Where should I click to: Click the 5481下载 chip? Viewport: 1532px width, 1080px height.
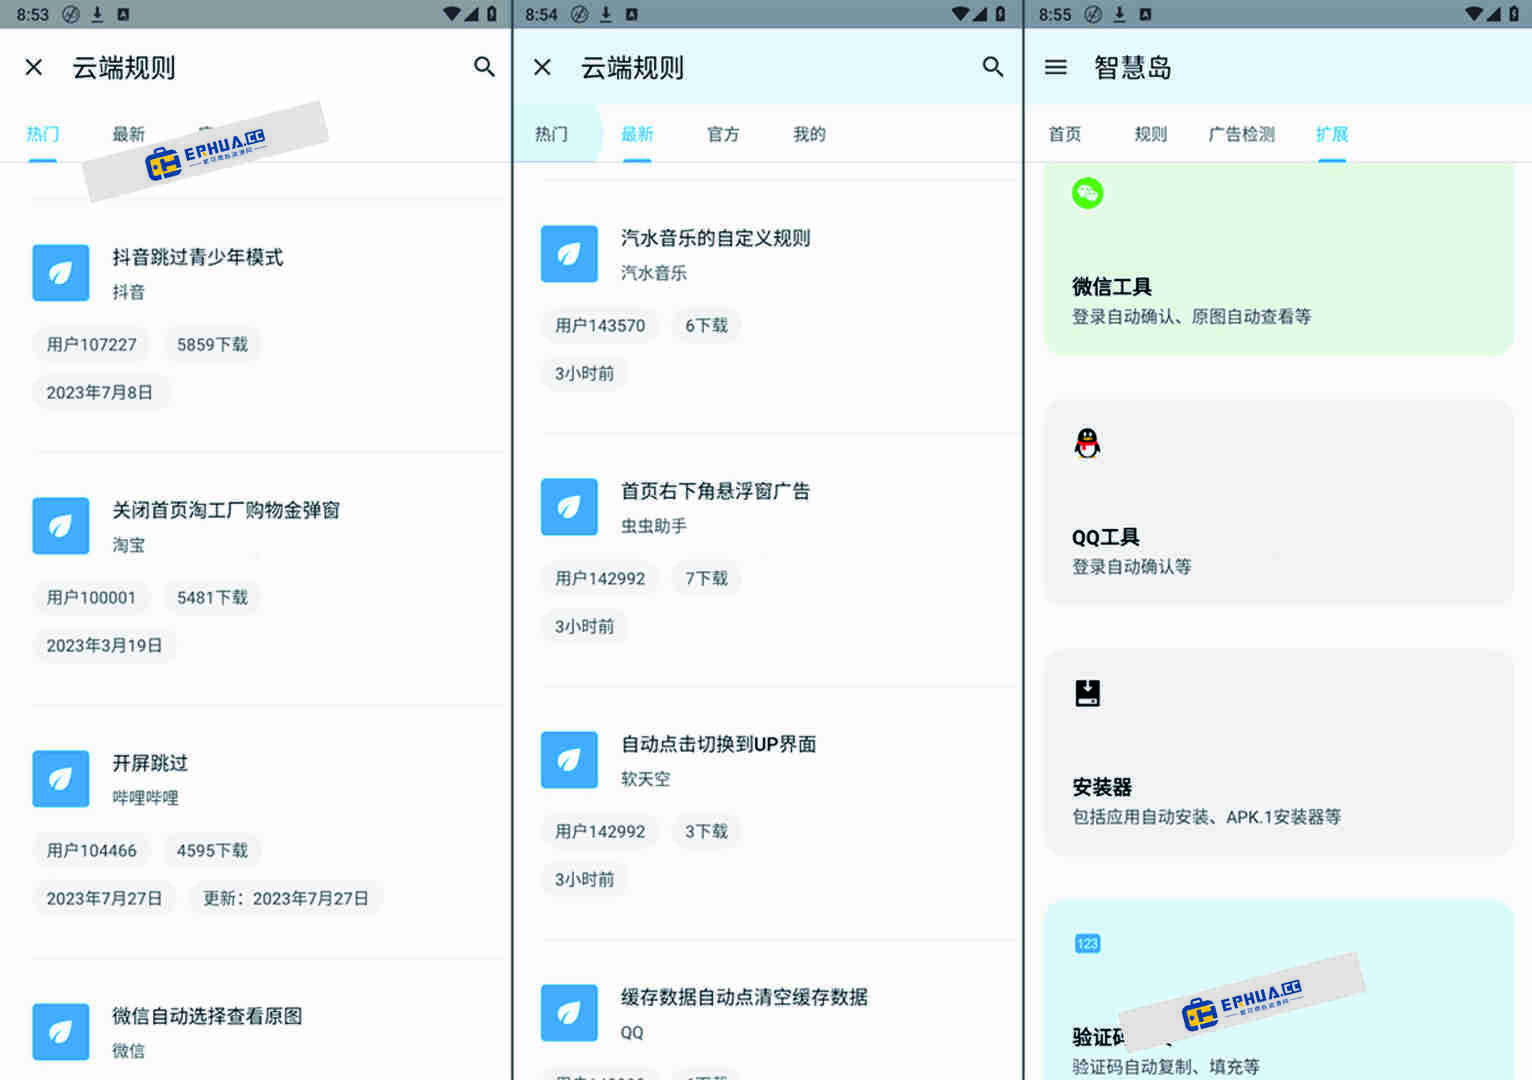(212, 597)
